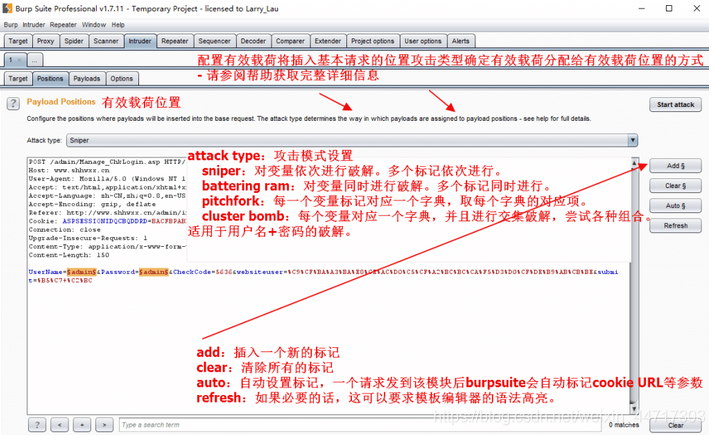Viewport: 715px width, 435px height.
Task: Click the §admin§ payload marker after Password
Action: tap(154, 272)
